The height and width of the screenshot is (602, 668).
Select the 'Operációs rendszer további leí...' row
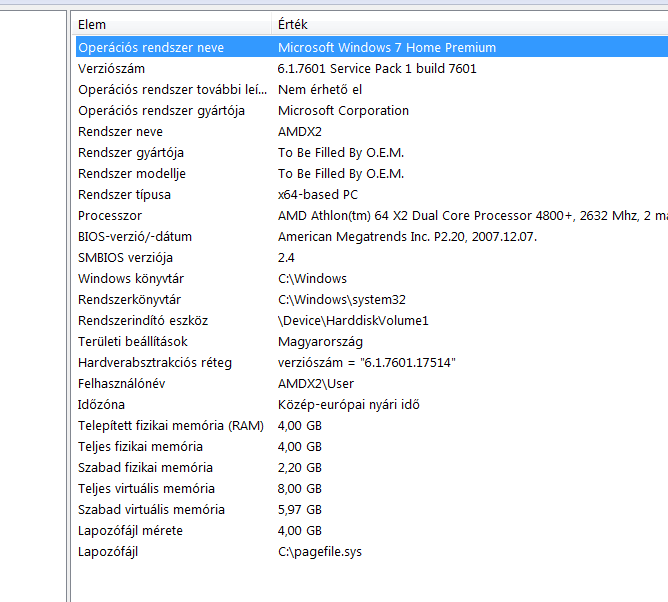(x=372, y=89)
